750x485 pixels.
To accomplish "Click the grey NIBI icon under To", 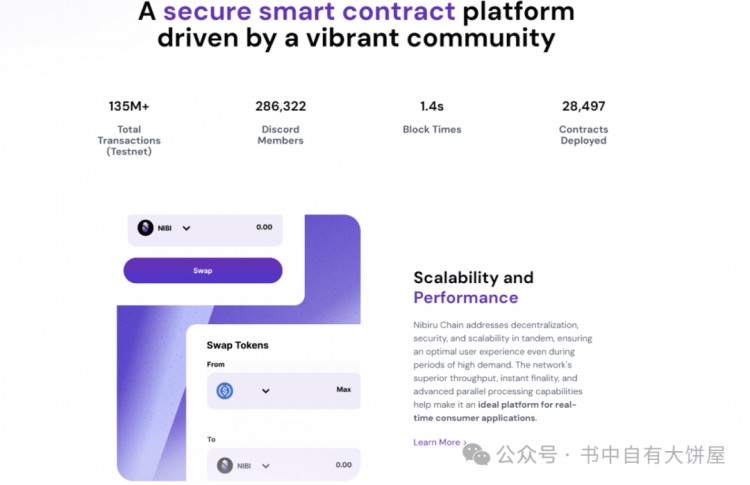I will pyautogui.click(x=225, y=465).
